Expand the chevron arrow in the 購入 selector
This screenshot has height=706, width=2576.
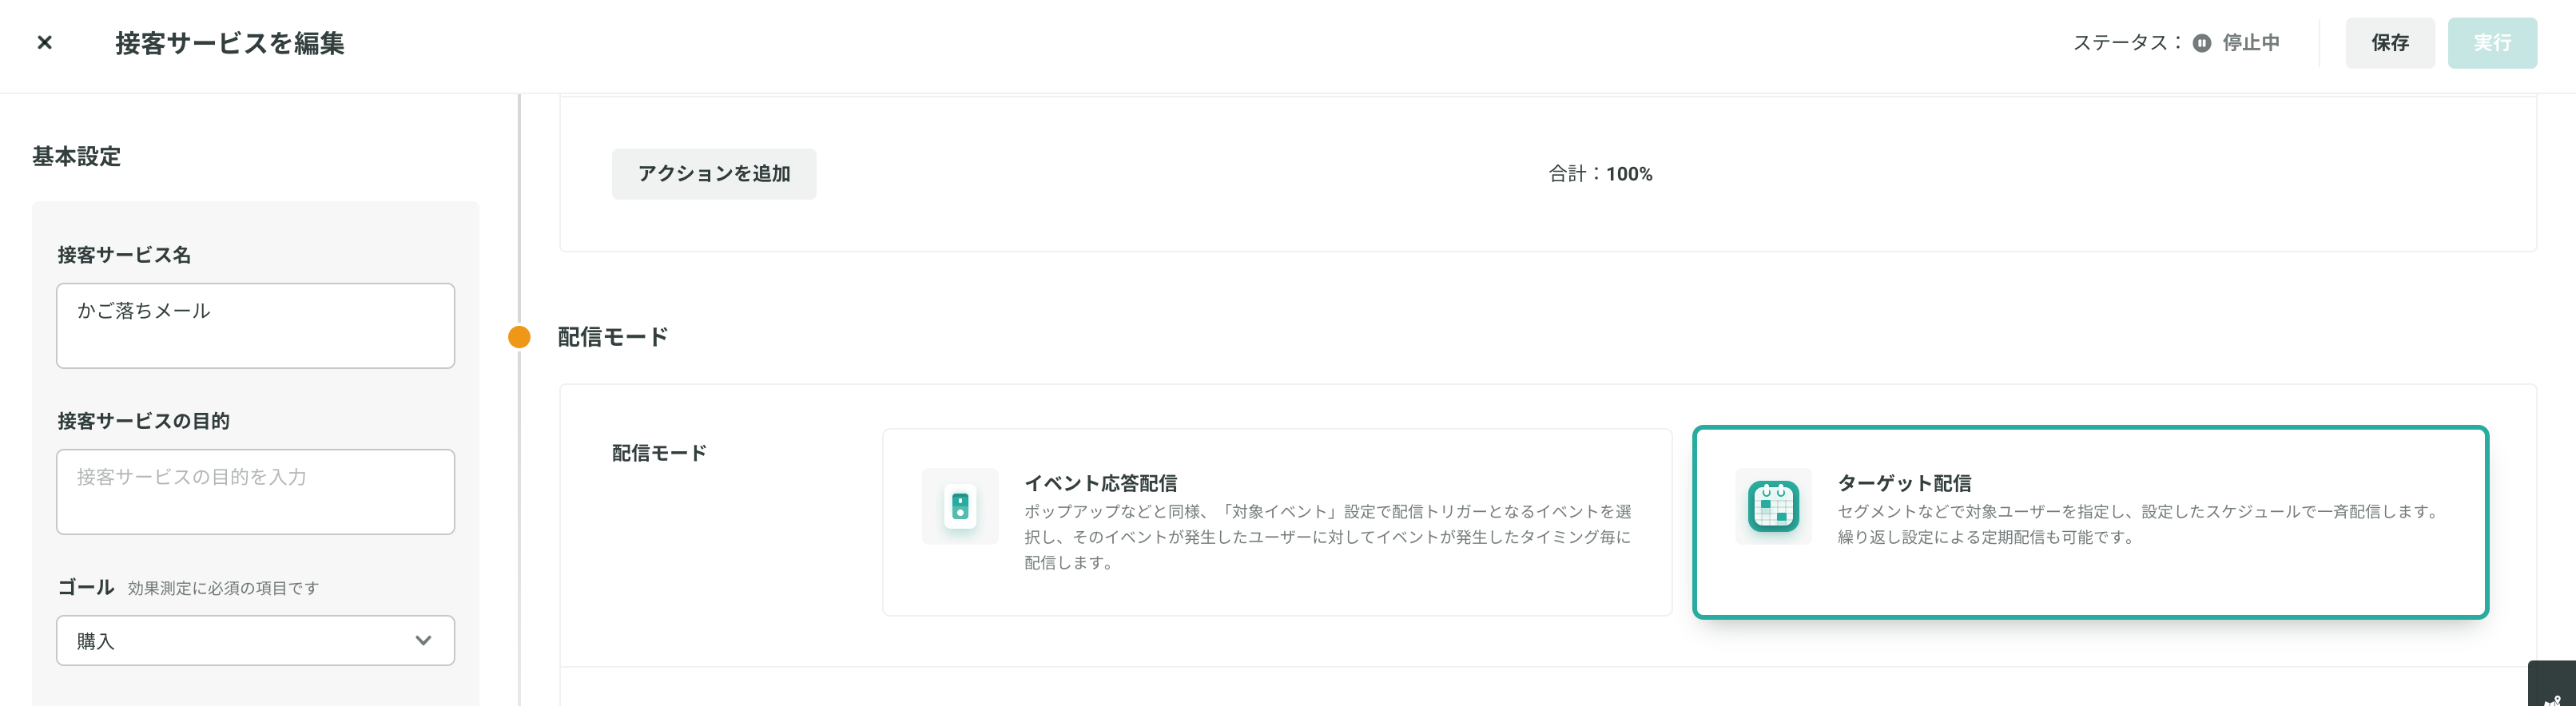point(423,641)
